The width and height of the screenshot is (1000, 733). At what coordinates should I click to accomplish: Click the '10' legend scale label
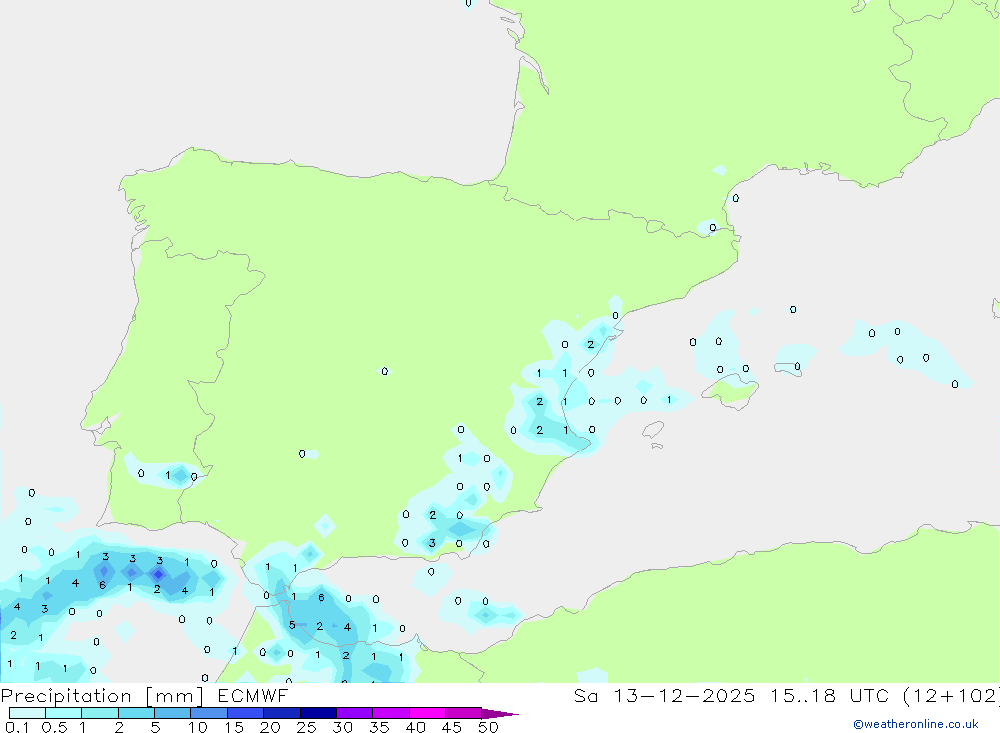[198, 727]
